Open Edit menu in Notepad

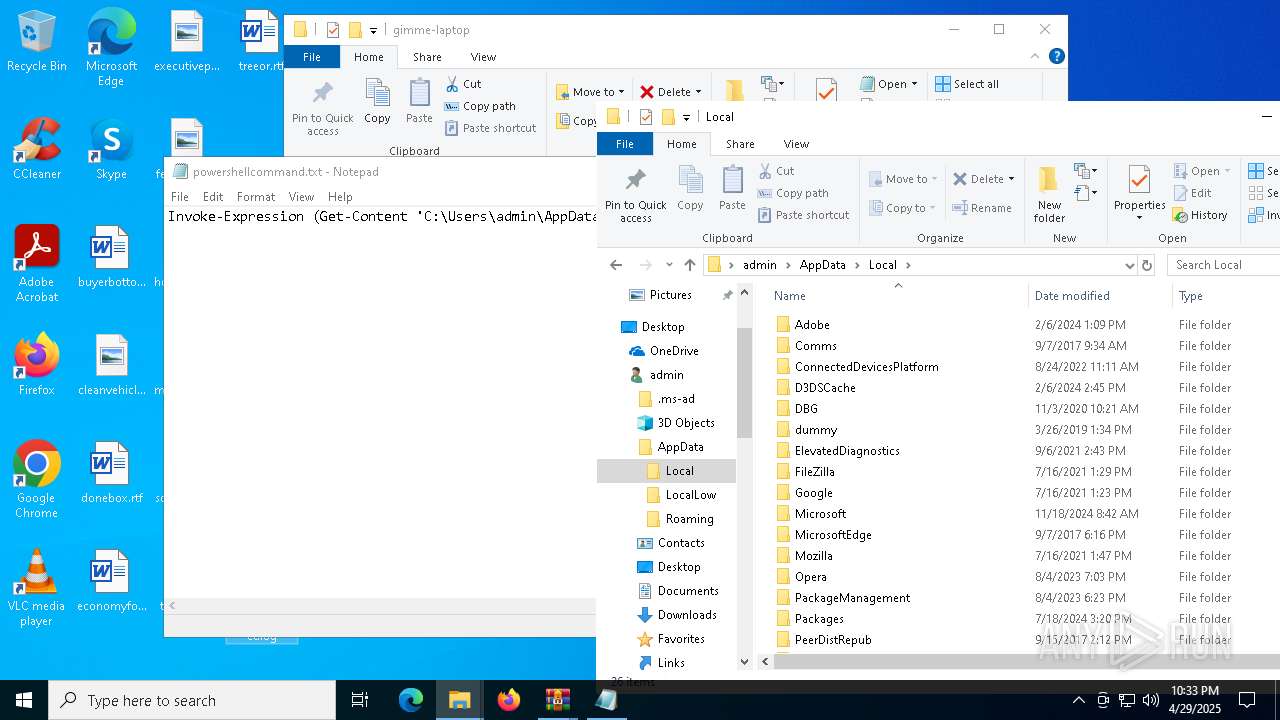click(213, 197)
